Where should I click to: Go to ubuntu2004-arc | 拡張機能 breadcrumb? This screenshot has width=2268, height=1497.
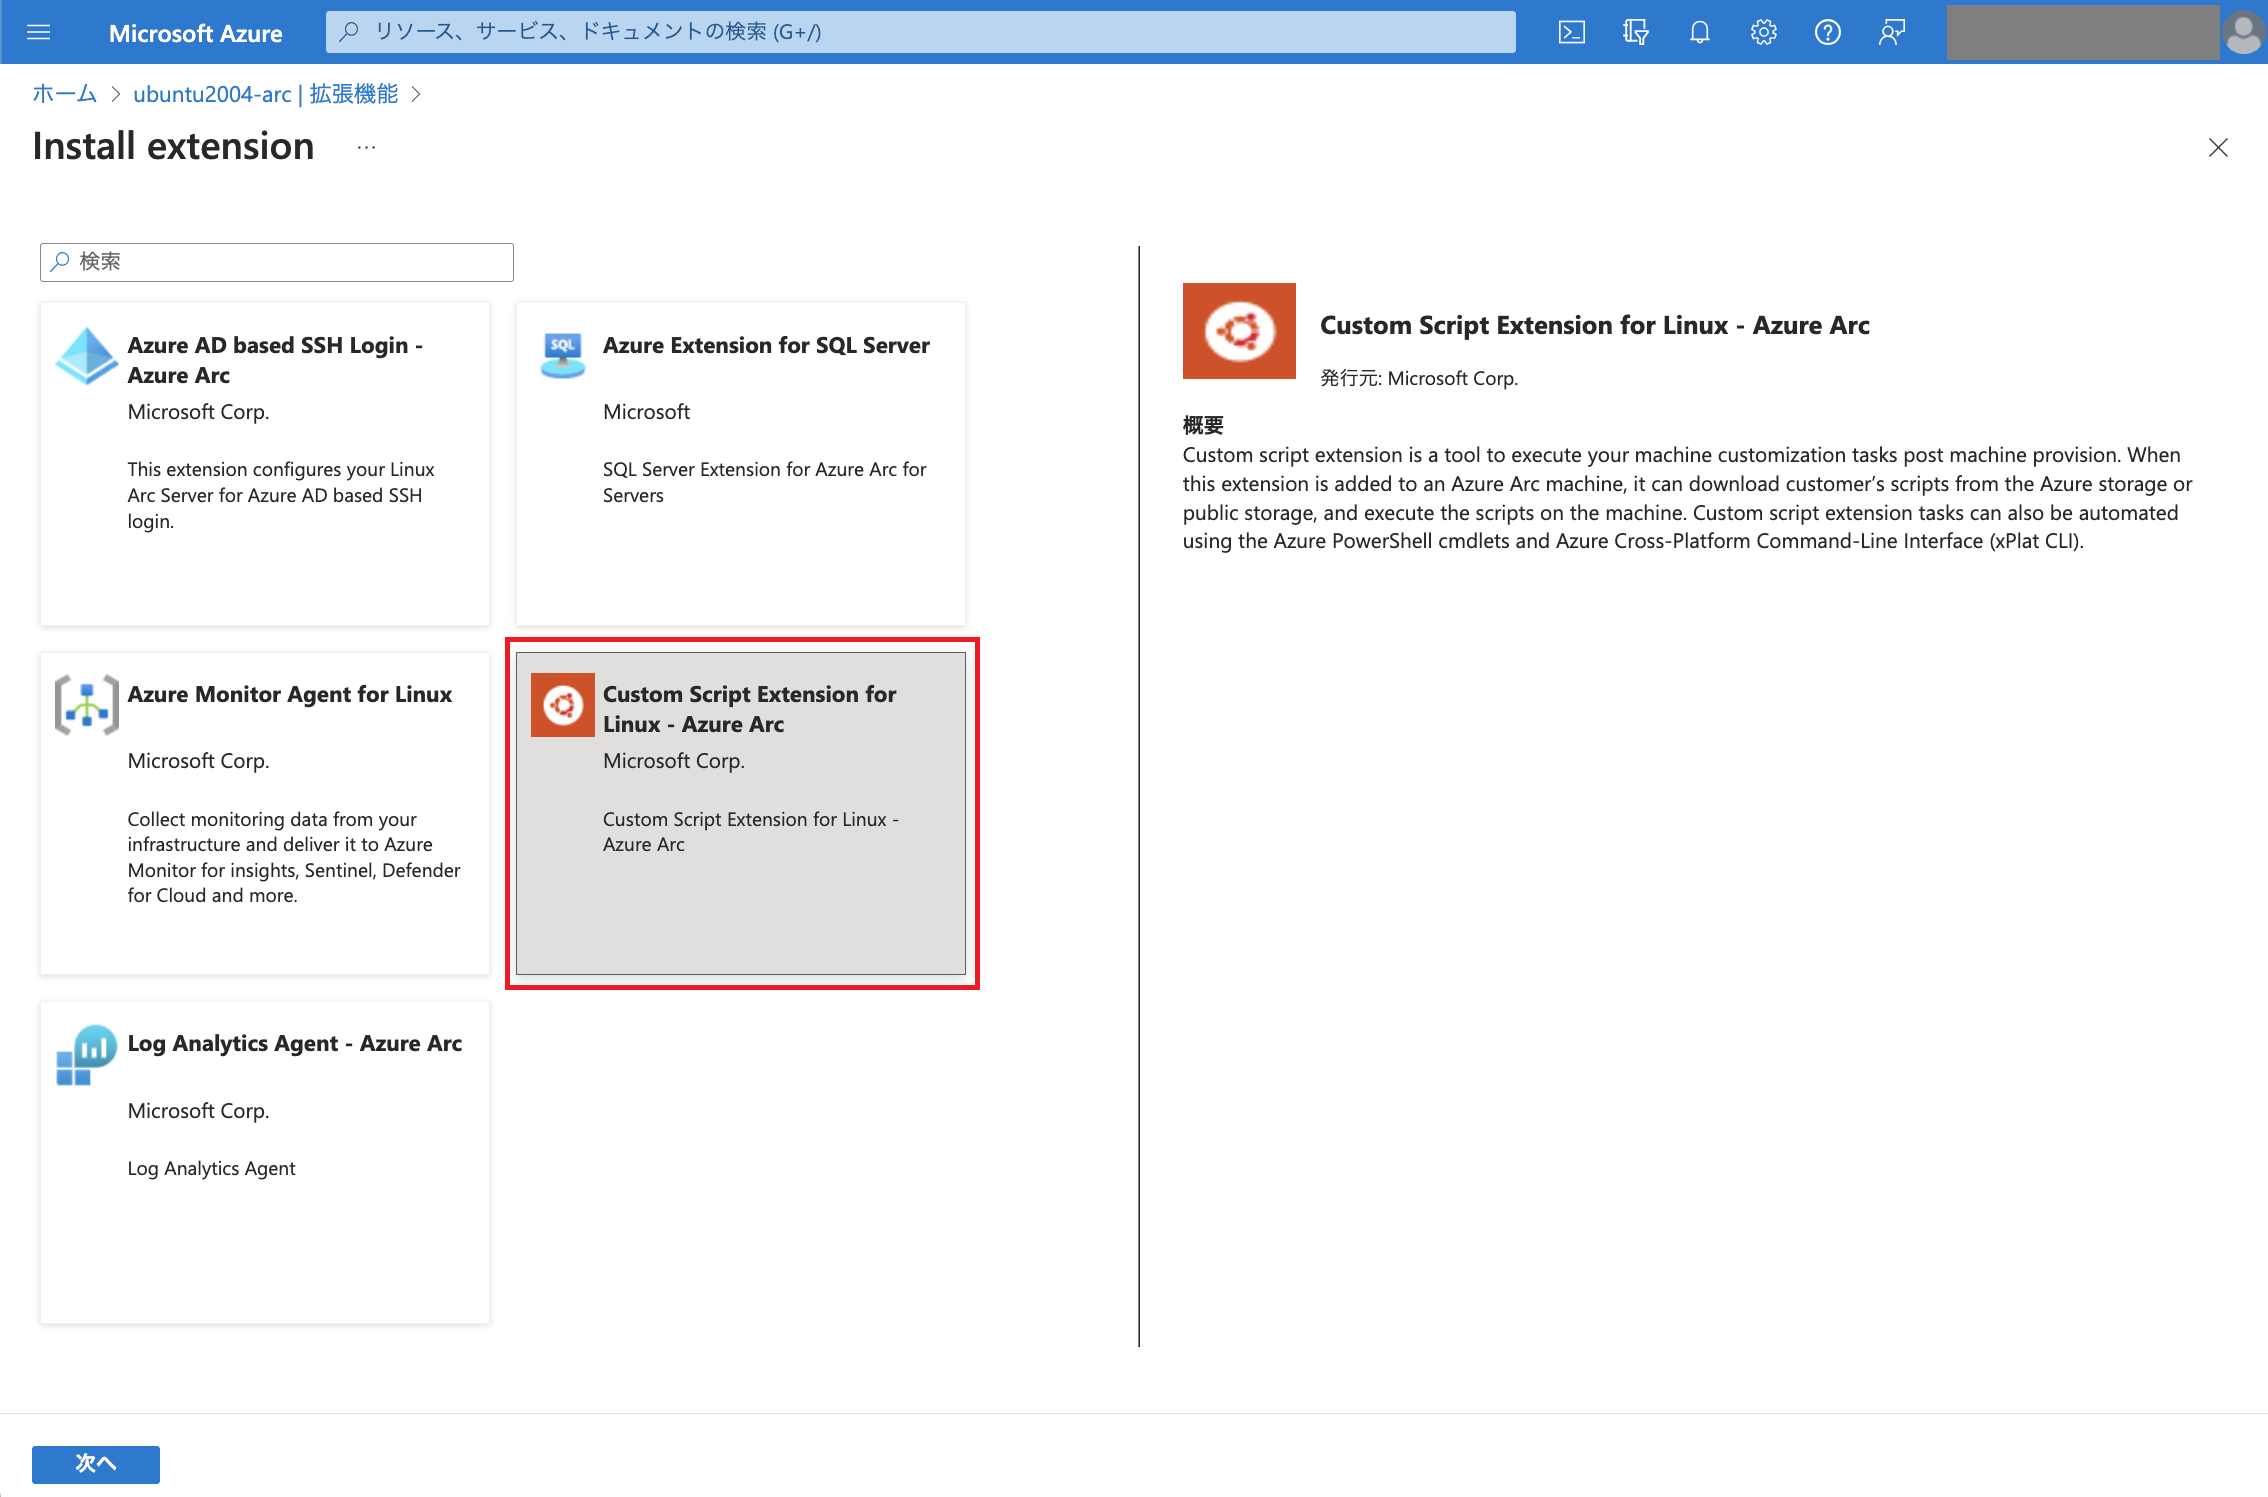tap(266, 94)
